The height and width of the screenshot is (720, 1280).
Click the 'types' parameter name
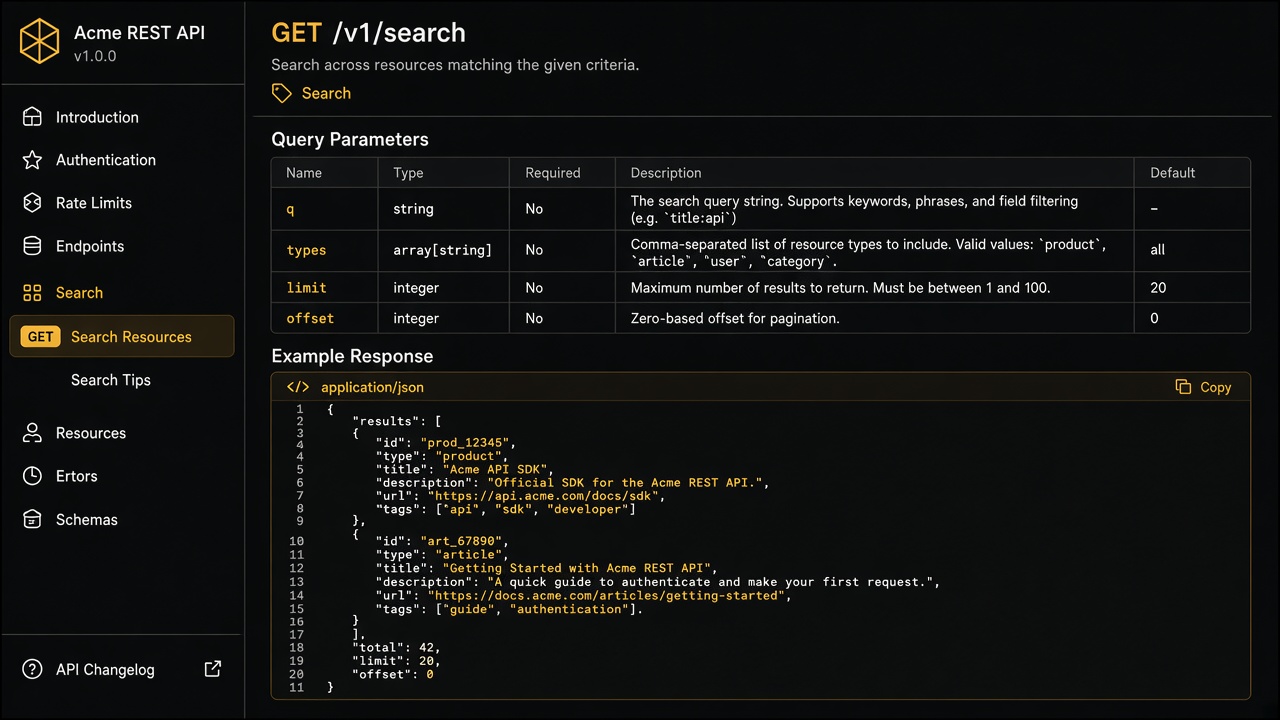pos(306,250)
